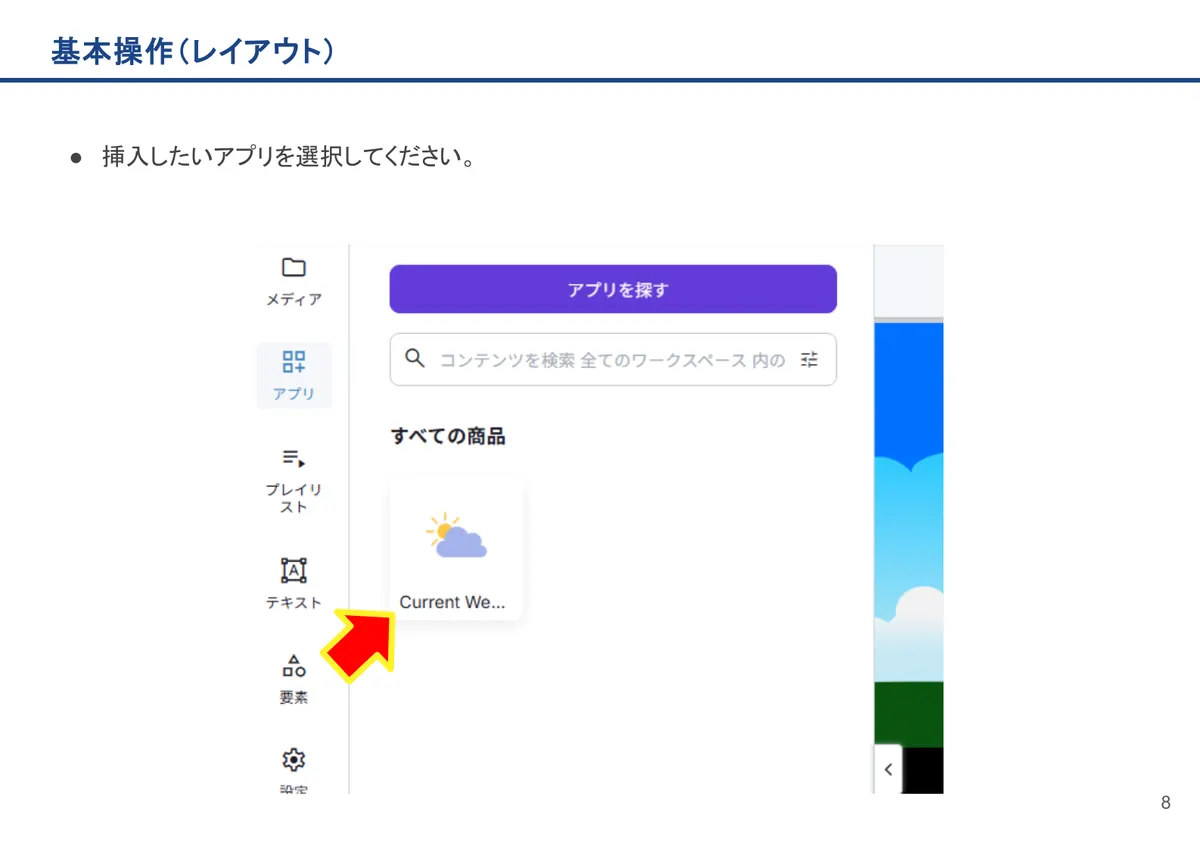This screenshot has width=1200, height=849.
Task: Click the slide title 基本操作(レイアウト)
Action: pos(192,52)
